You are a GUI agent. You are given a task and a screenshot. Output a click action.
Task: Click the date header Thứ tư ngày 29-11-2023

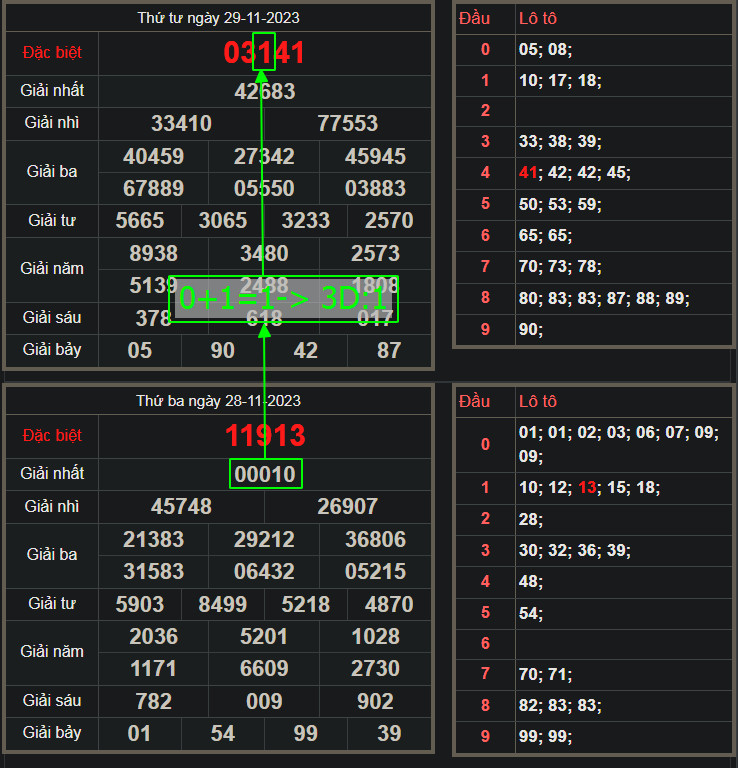coord(218,18)
